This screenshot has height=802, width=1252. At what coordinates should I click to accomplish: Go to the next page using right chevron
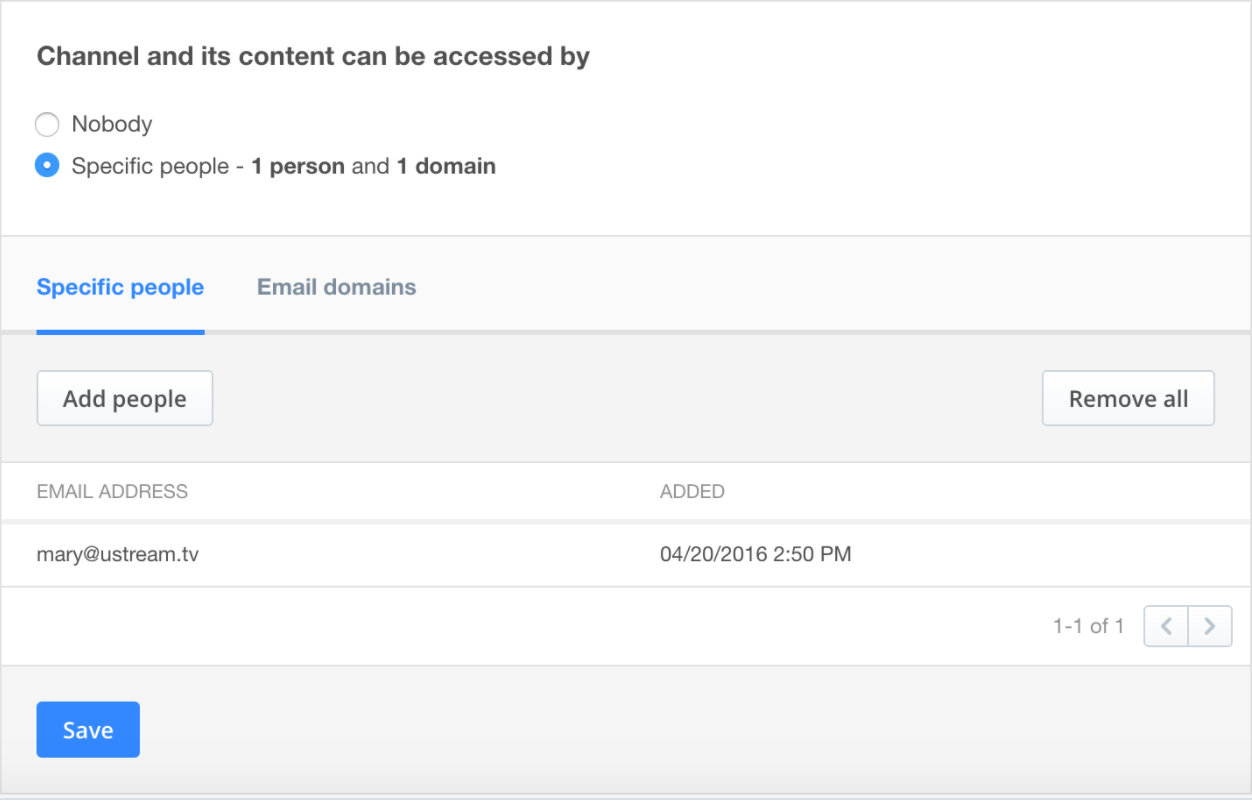tap(1210, 626)
